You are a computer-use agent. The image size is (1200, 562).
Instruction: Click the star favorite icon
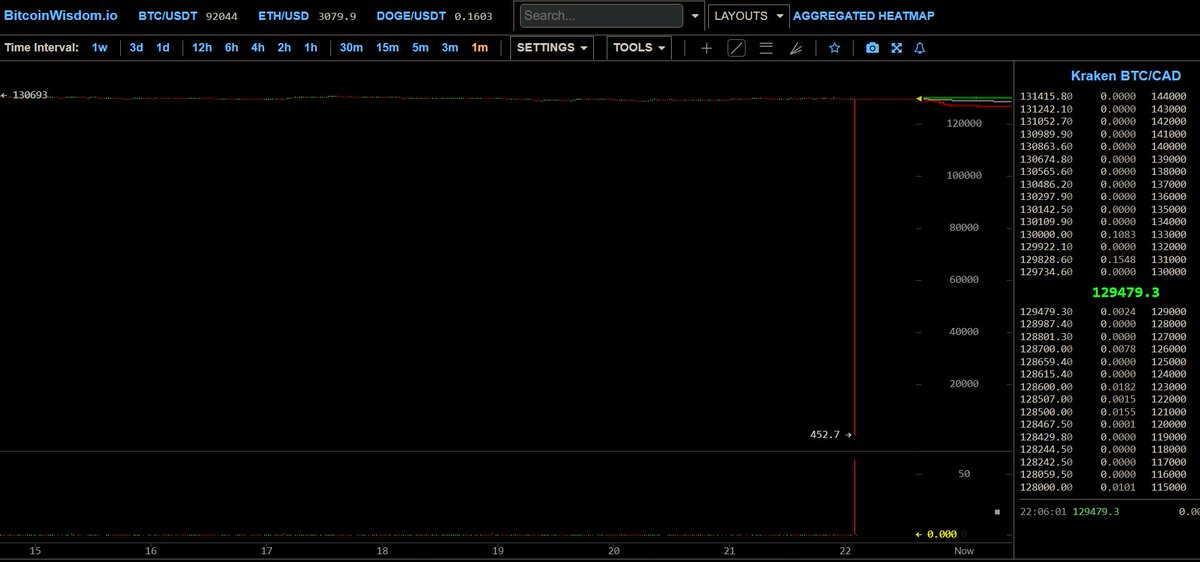click(834, 48)
